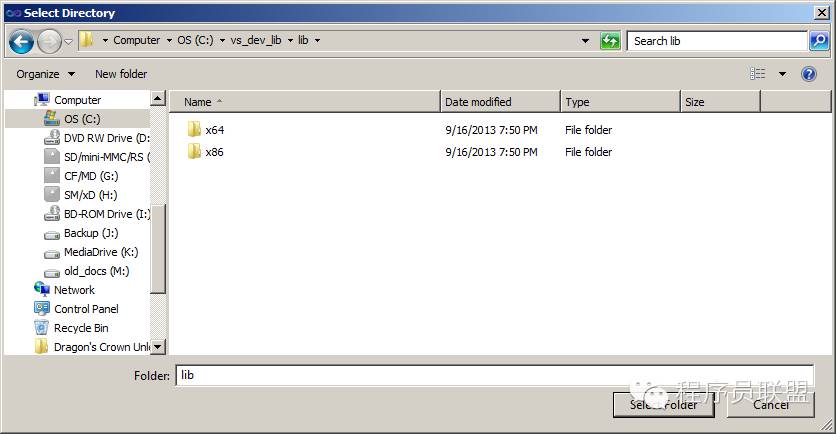Select MediaDrive (K:) in the tree
Image resolution: width=836 pixels, height=434 pixels.
[x=101, y=252]
